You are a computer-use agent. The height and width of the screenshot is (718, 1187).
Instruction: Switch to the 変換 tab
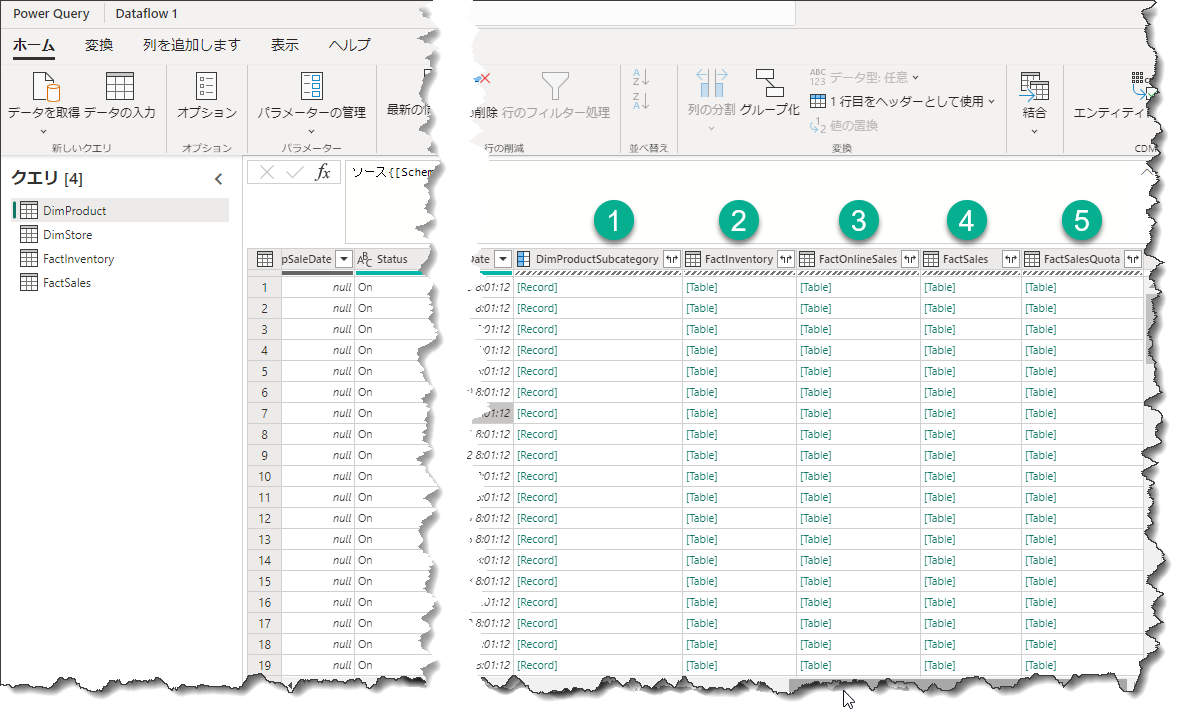[x=99, y=45]
